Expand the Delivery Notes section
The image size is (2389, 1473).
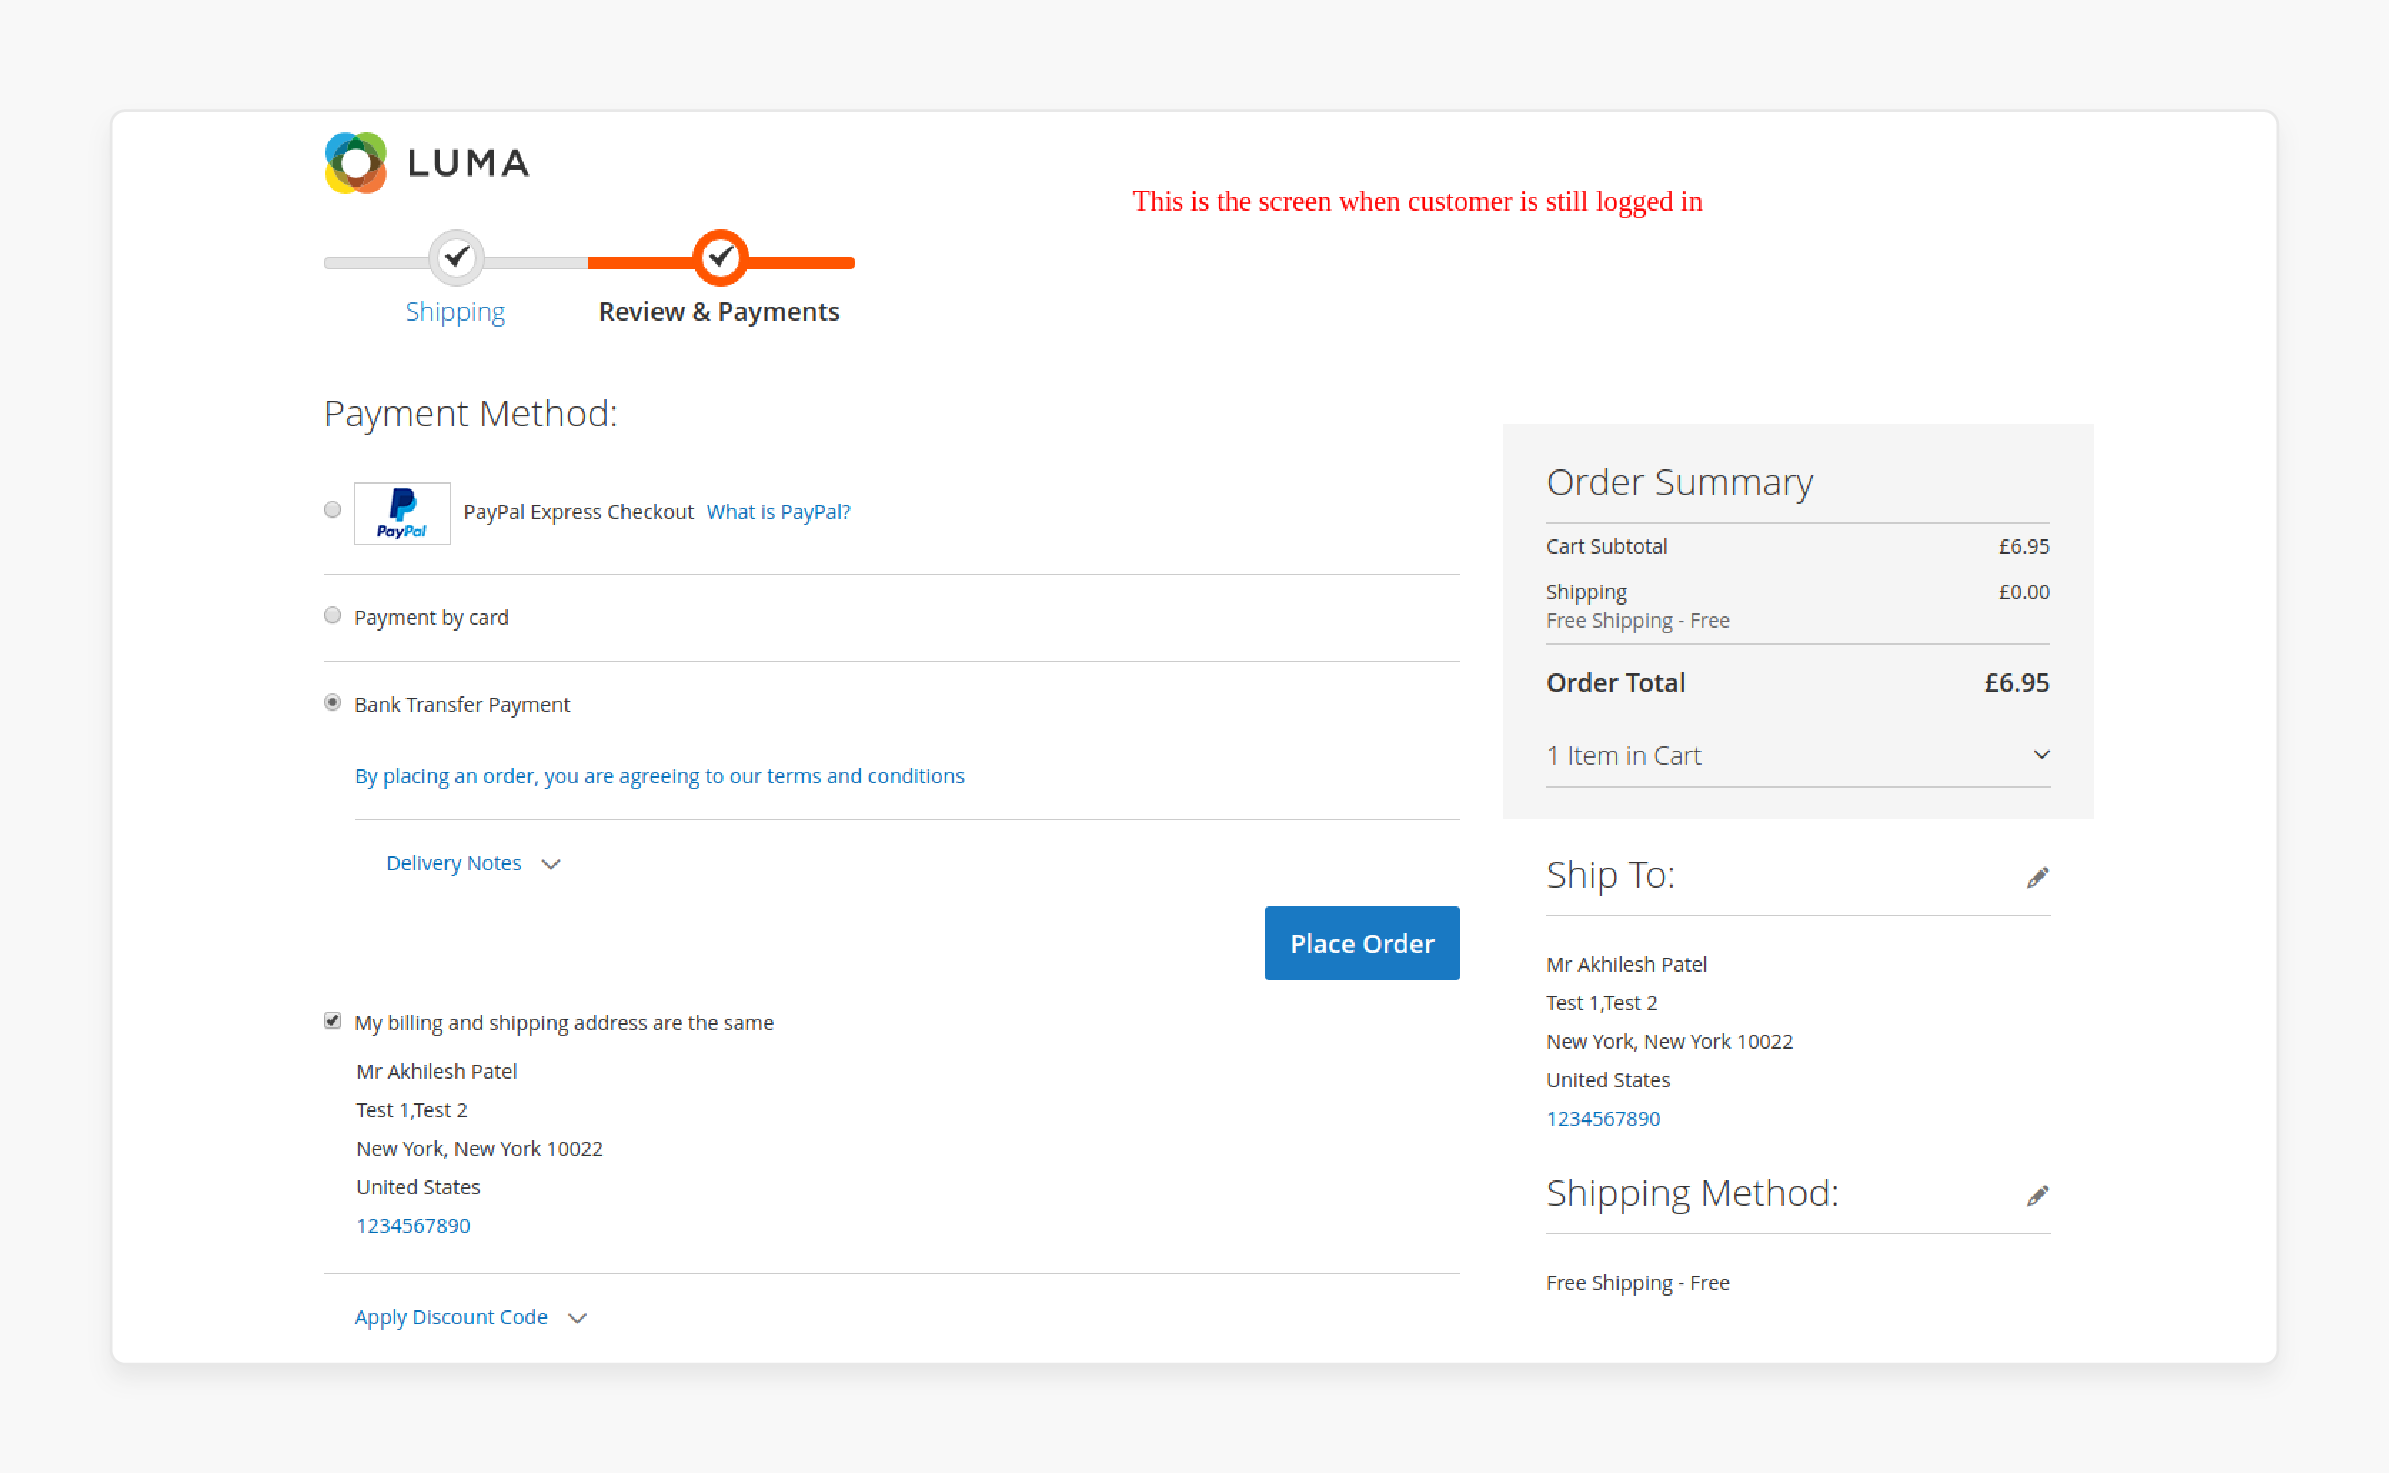tap(473, 863)
